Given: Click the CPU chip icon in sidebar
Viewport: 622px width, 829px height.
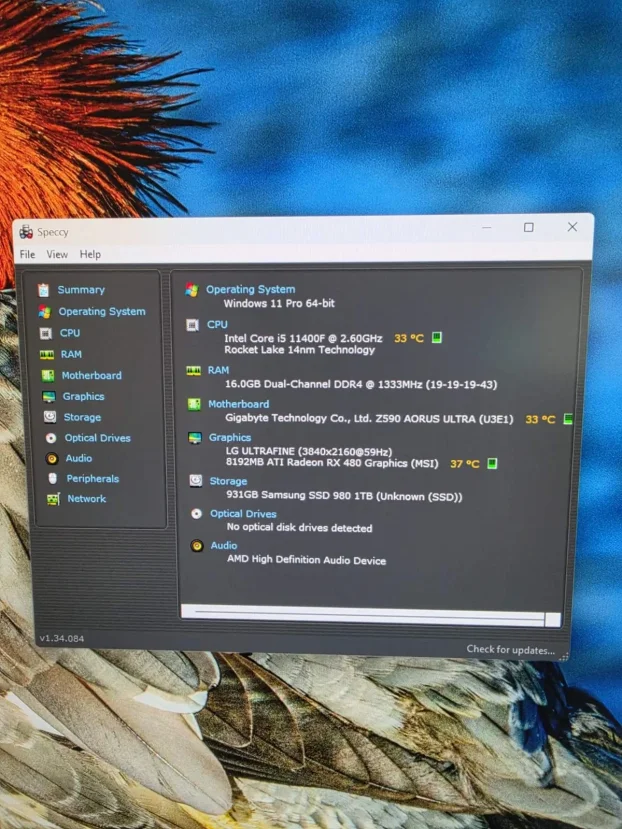Looking at the screenshot, I should [46, 333].
